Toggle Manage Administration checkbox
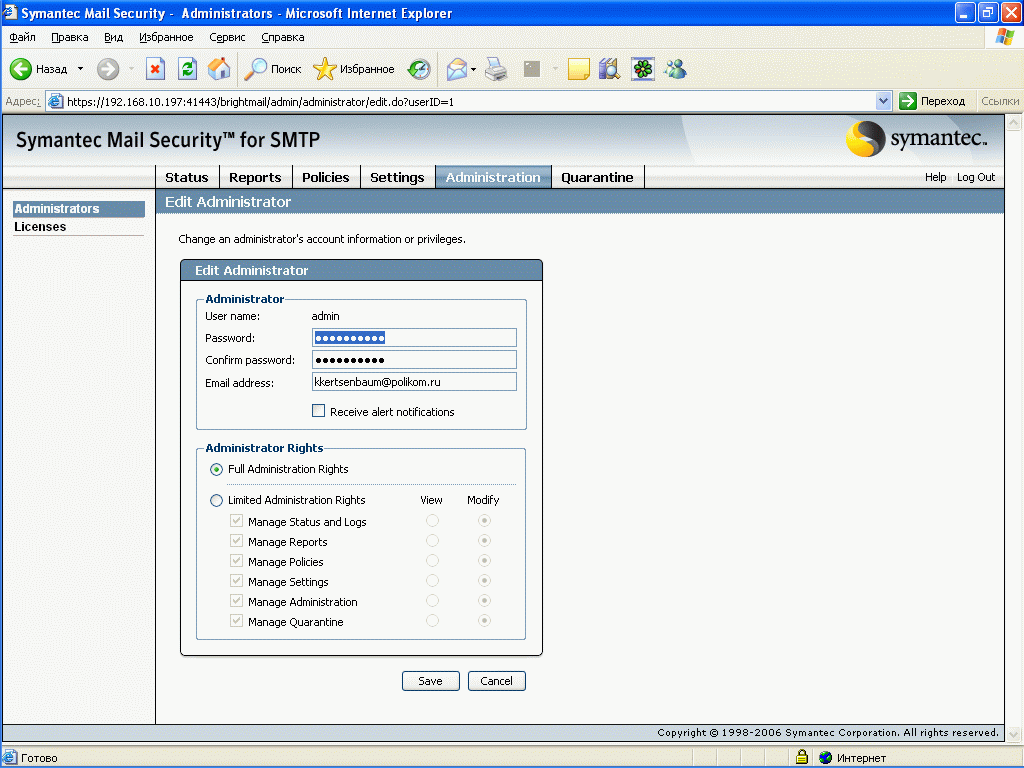The image size is (1024, 768). point(236,601)
